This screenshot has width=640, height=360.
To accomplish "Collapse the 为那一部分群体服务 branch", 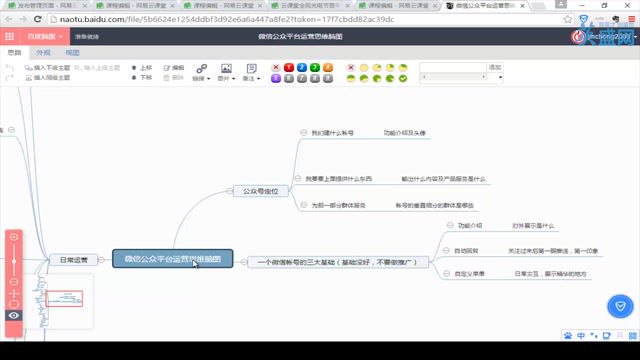I will 303,205.
